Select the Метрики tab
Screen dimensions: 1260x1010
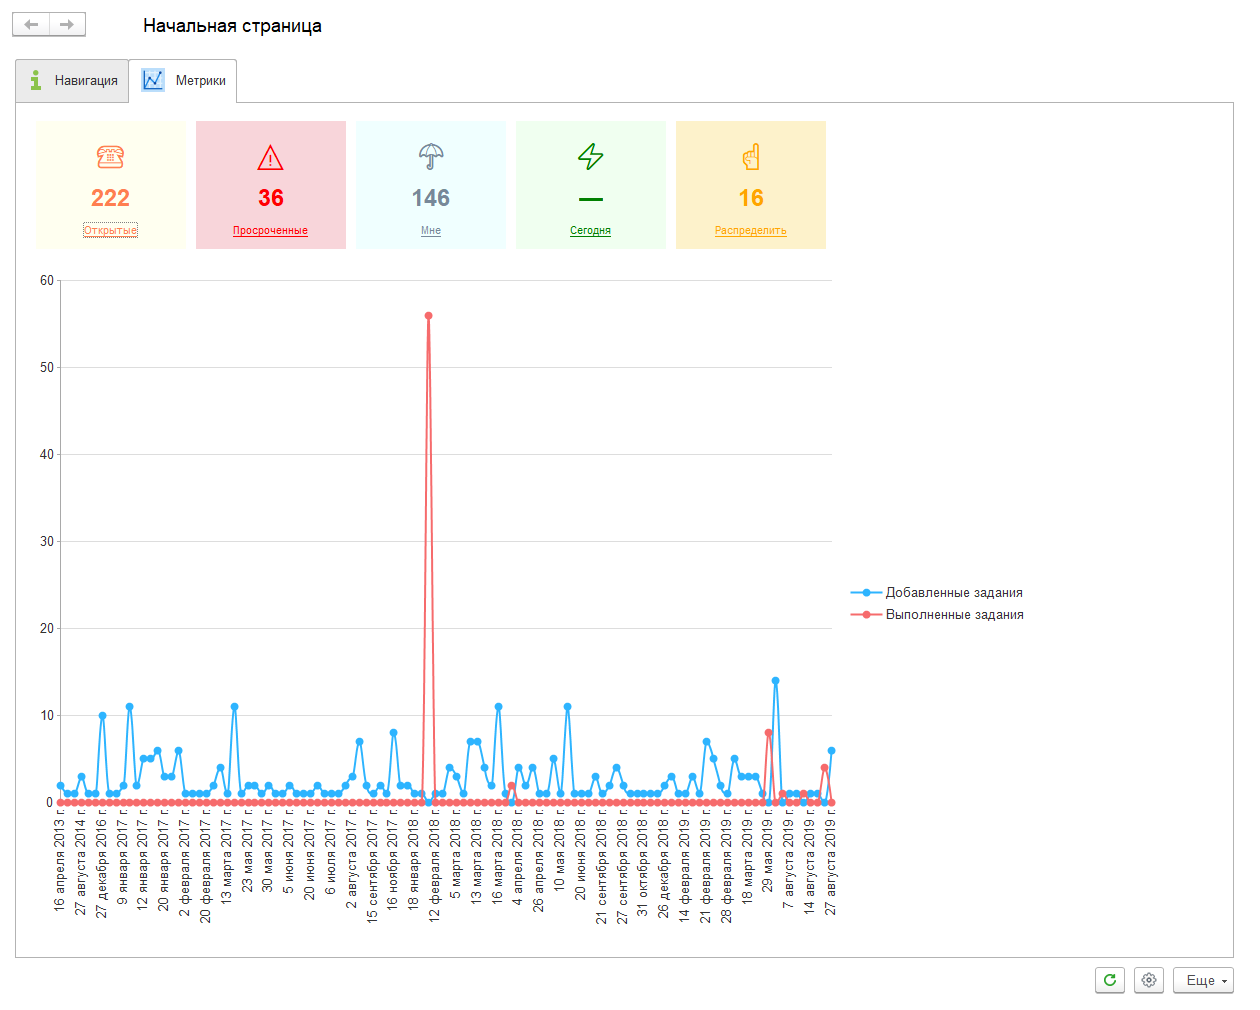click(x=184, y=80)
